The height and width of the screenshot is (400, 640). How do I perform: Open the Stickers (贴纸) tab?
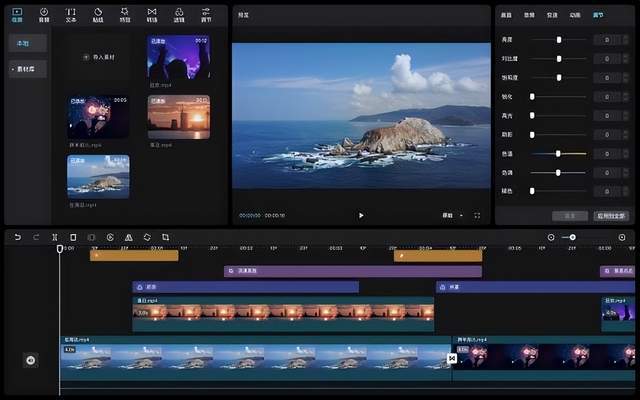click(x=98, y=14)
